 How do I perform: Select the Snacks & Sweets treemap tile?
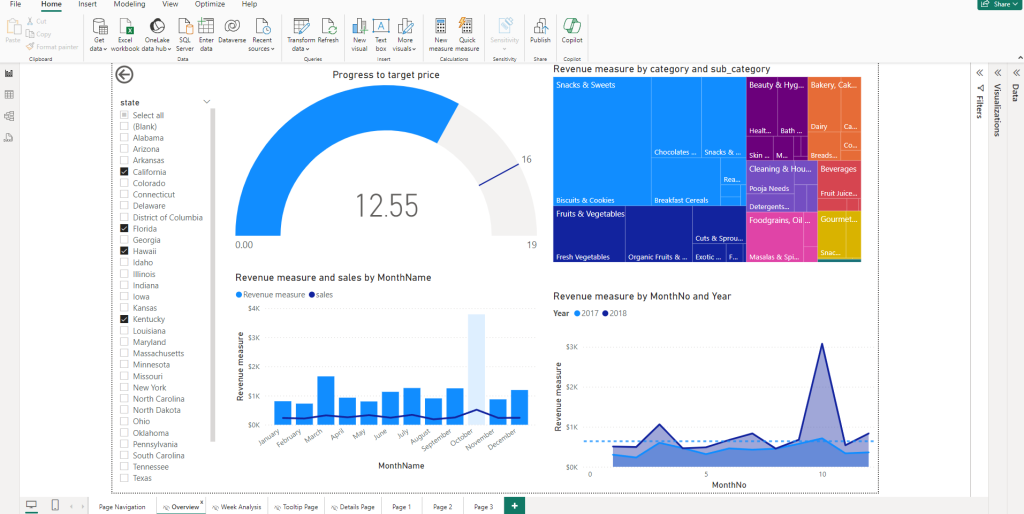coord(600,115)
